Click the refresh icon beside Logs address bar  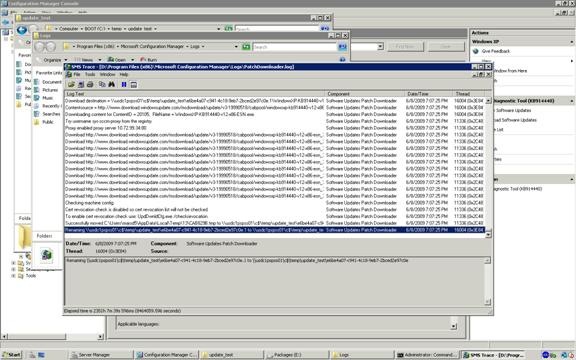pyautogui.click(x=246, y=47)
